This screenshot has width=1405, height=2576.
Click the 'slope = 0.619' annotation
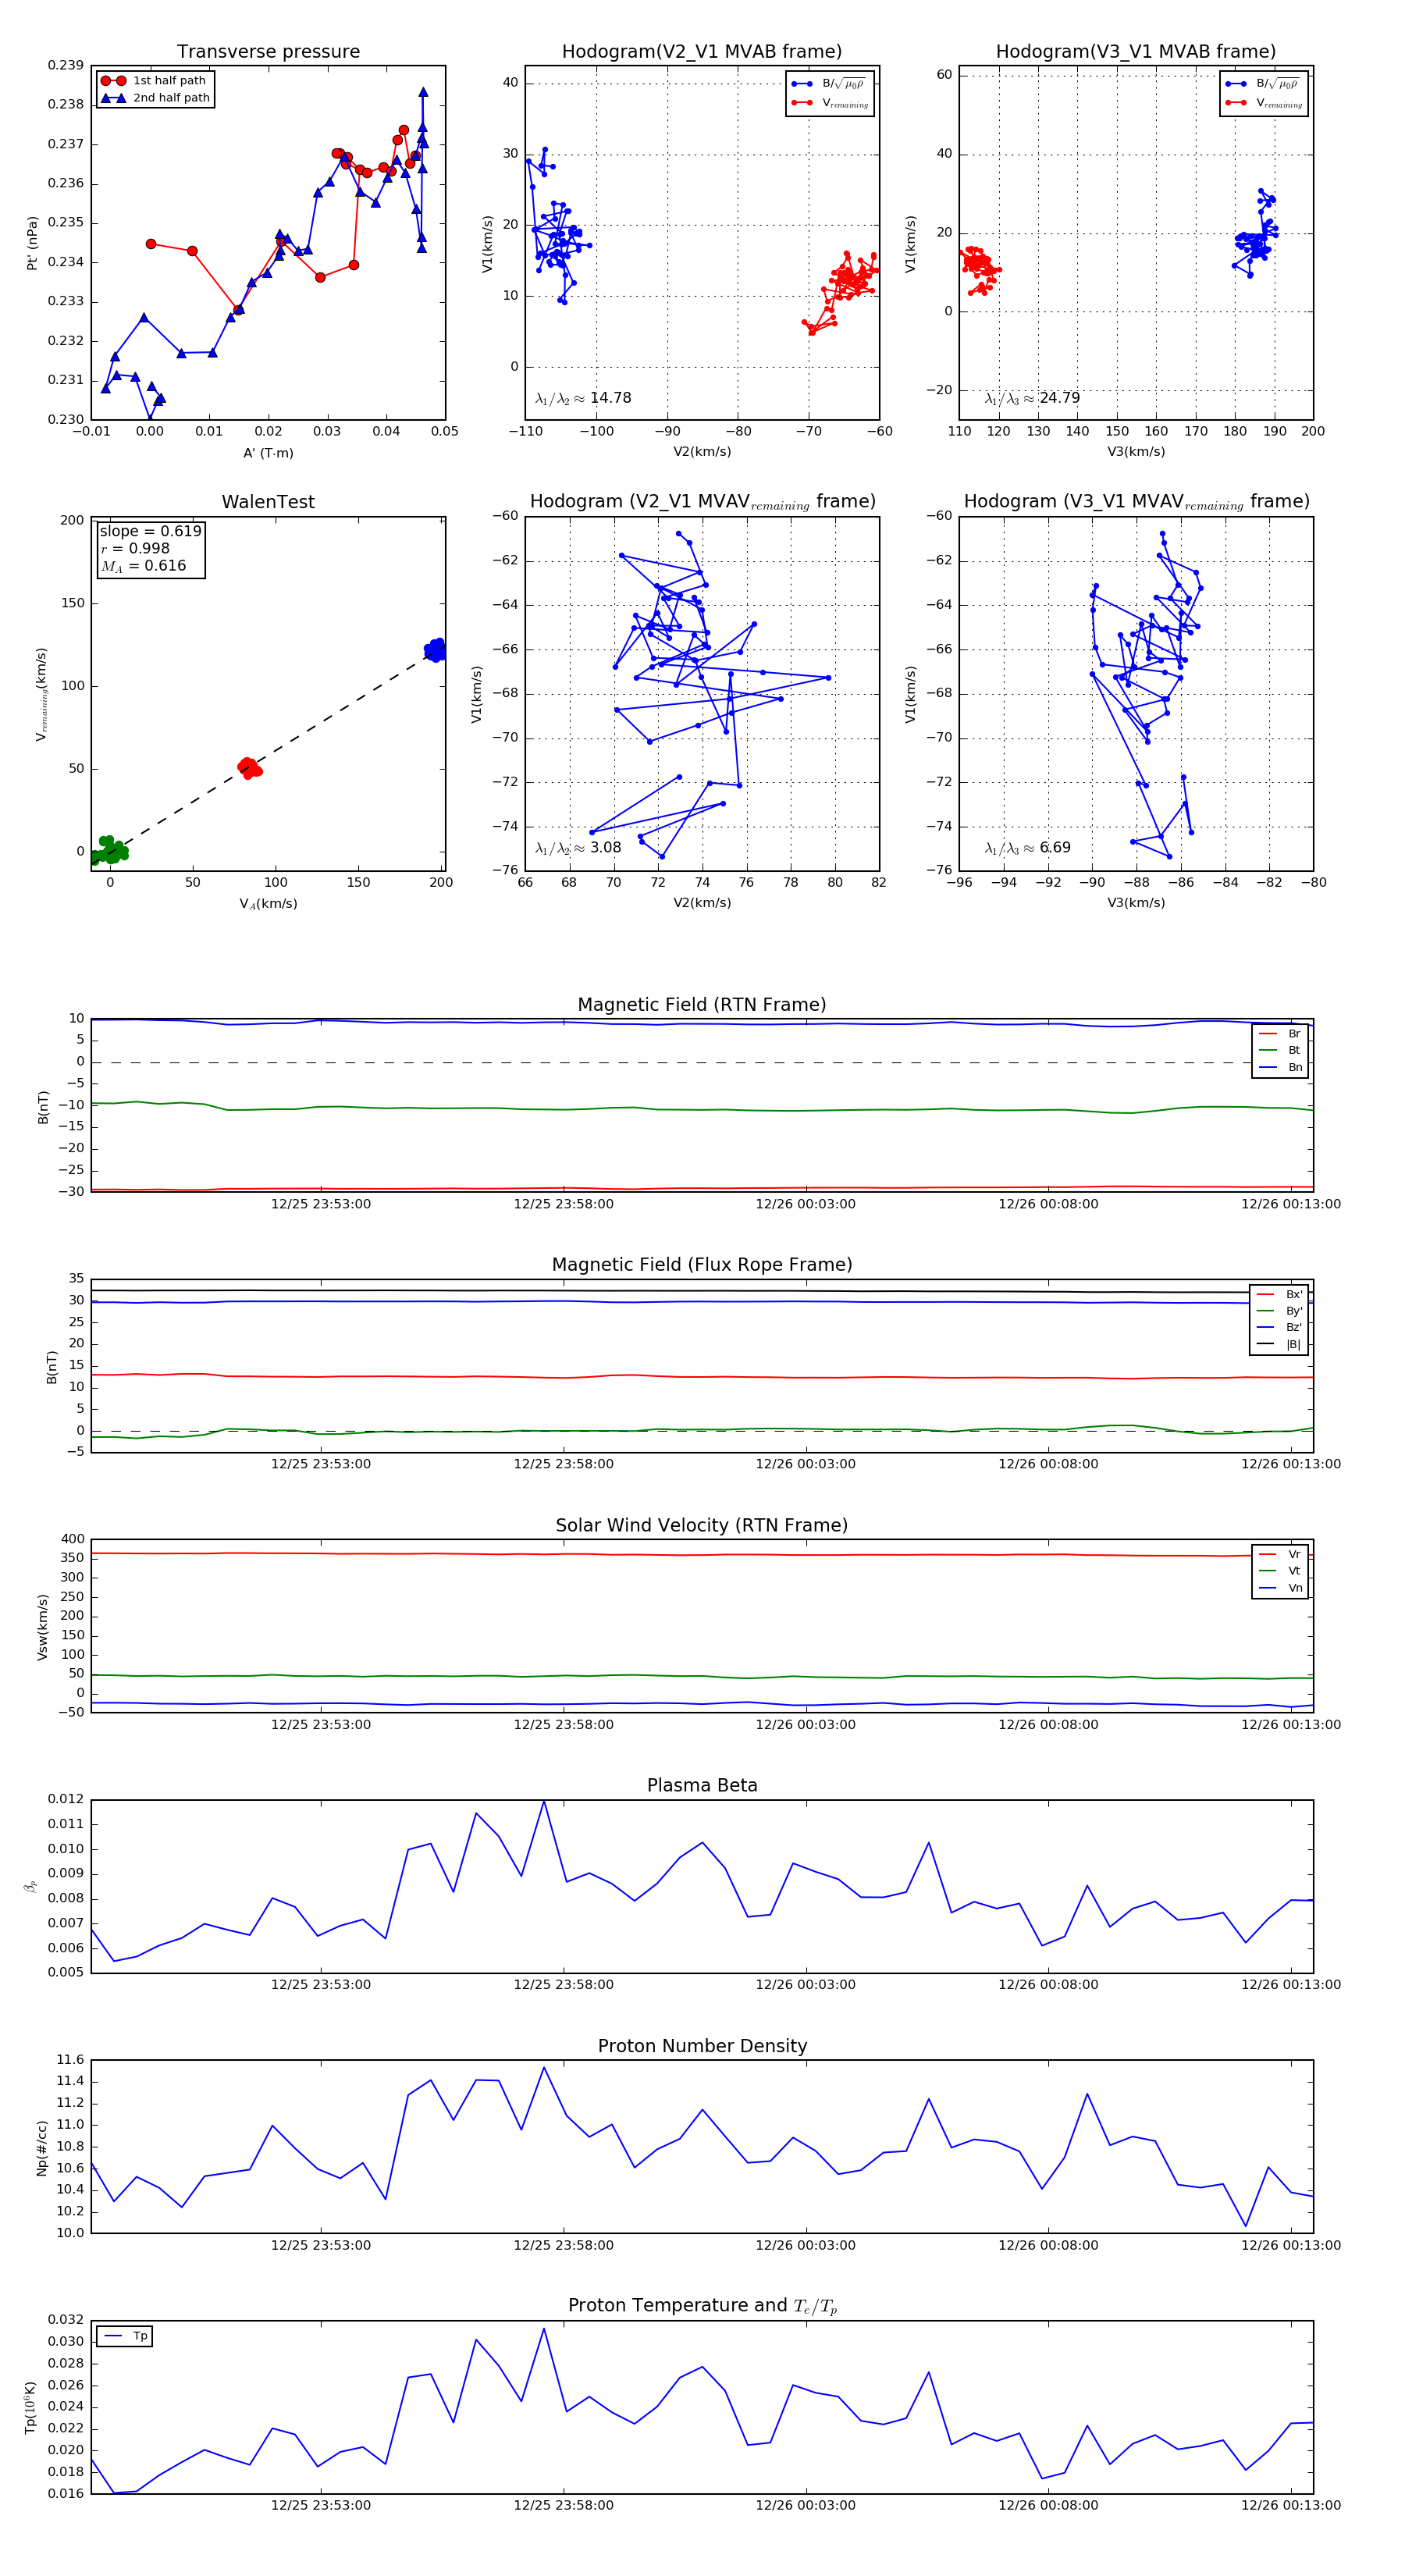[150, 531]
